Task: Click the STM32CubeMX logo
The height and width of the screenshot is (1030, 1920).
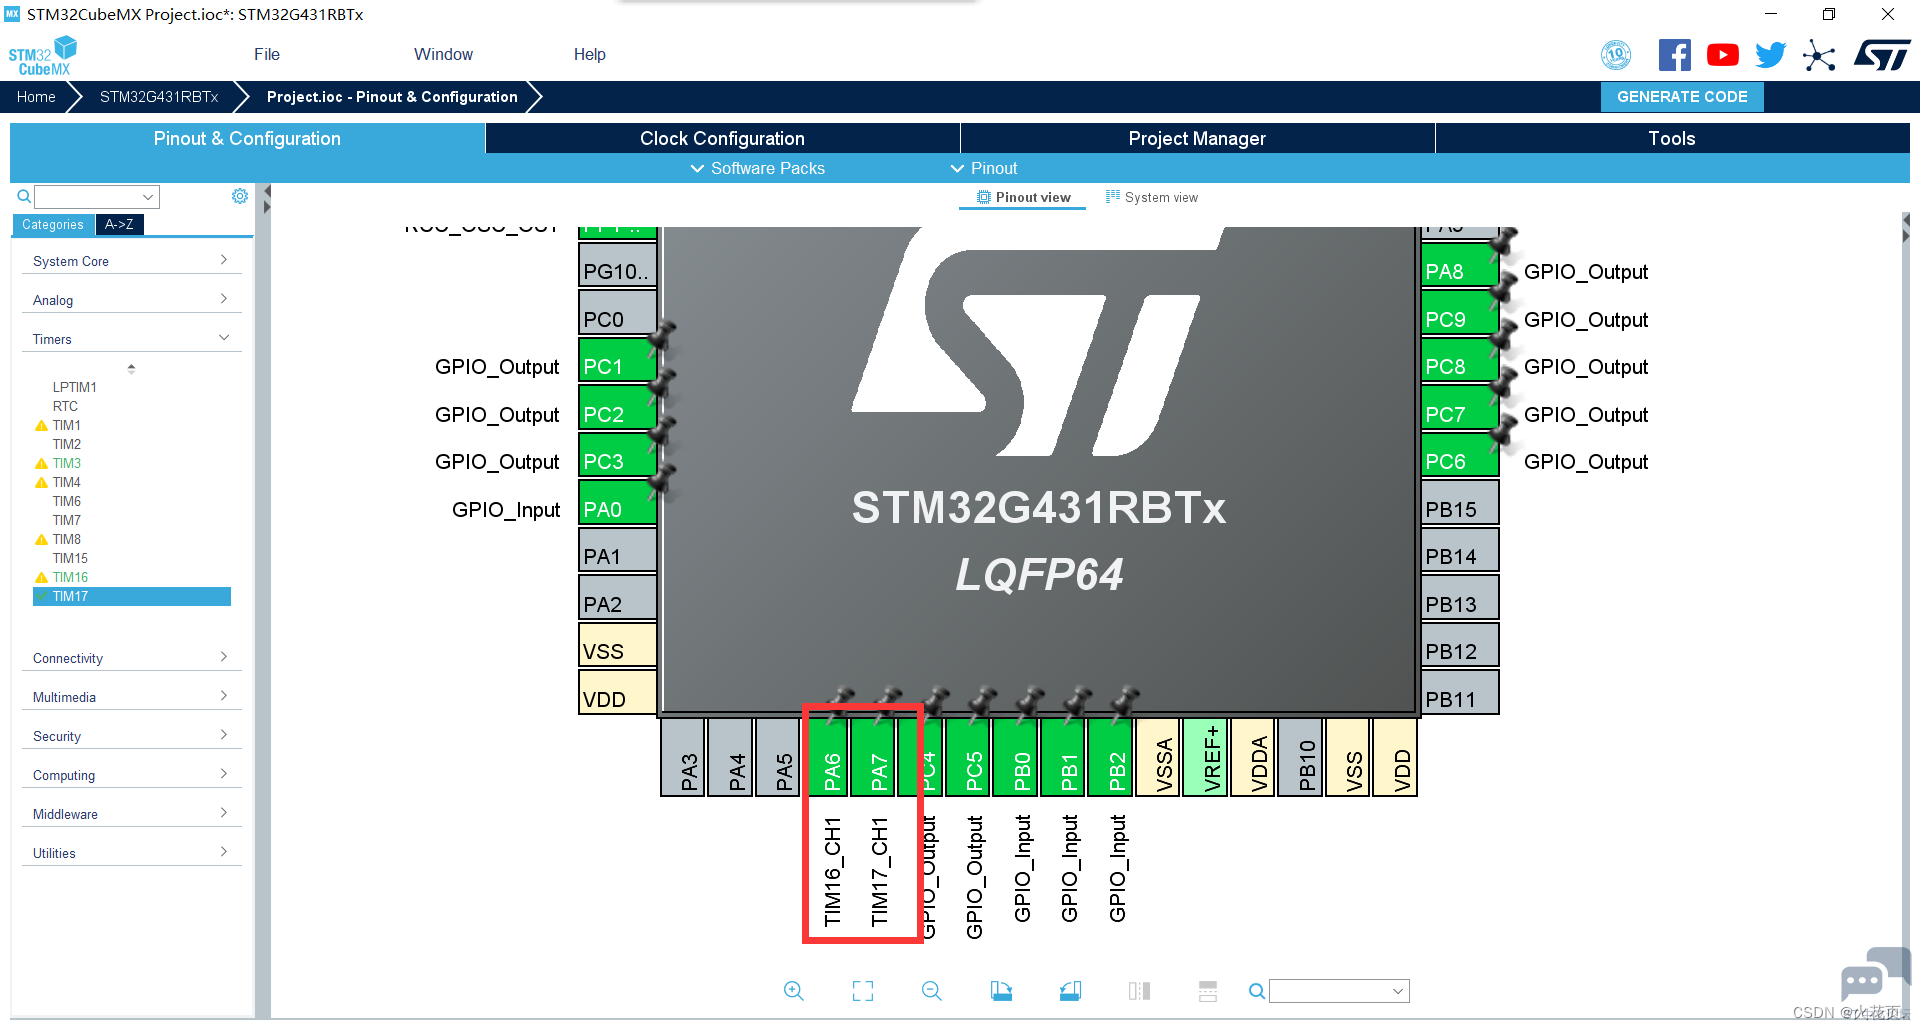Action: pyautogui.click(x=42, y=56)
